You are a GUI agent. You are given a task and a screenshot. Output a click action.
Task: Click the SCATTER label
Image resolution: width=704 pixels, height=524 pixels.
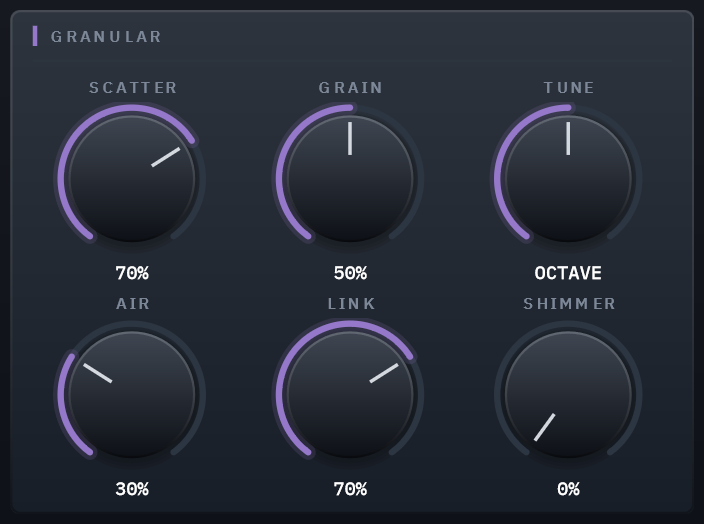point(133,88)
